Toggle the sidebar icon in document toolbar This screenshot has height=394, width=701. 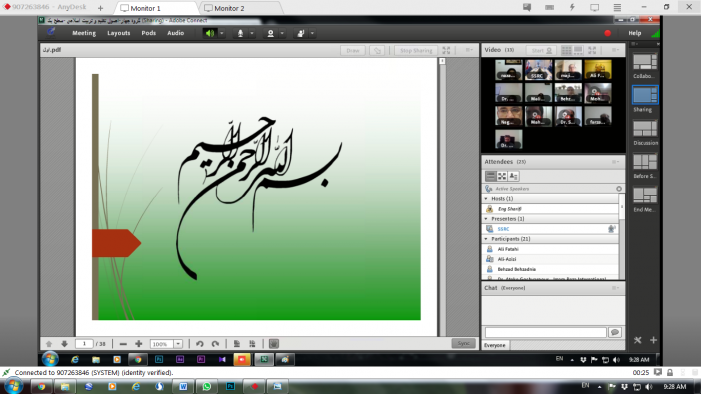[274, 343]
